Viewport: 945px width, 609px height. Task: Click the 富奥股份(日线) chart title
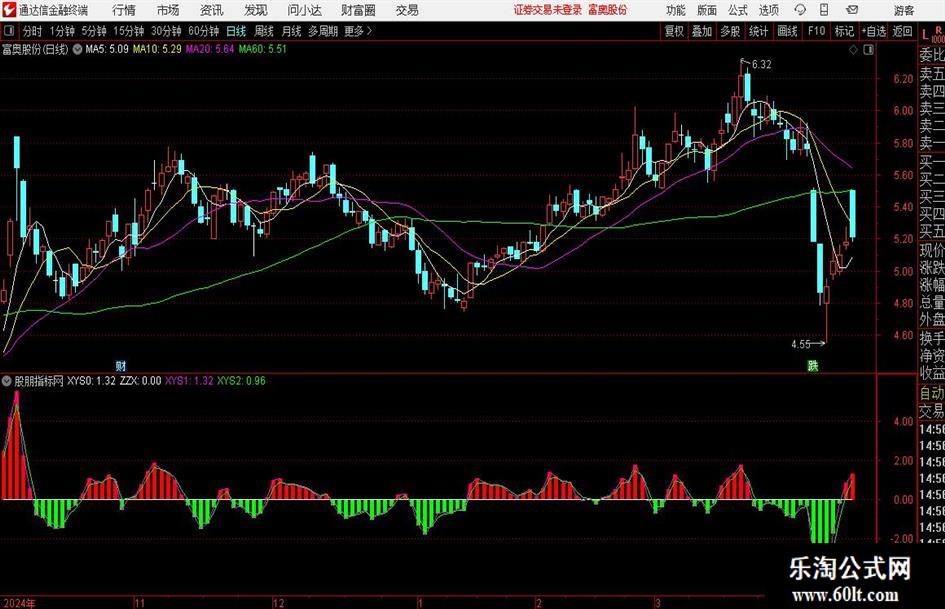coord(35,49)
